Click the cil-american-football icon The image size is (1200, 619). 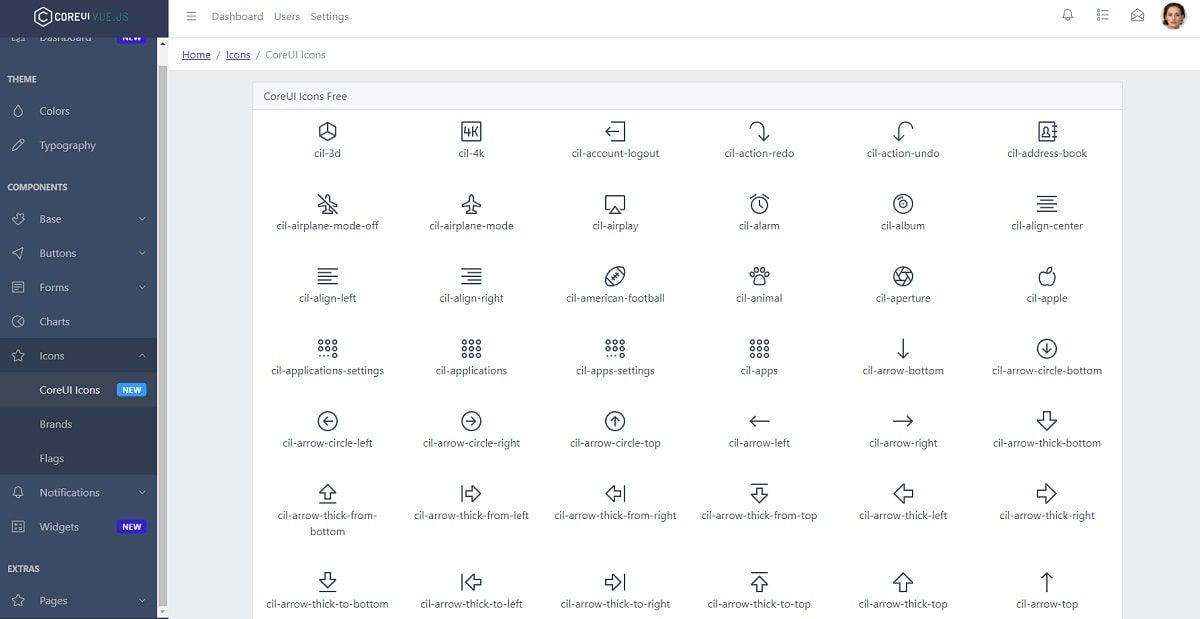pos(615,276)
